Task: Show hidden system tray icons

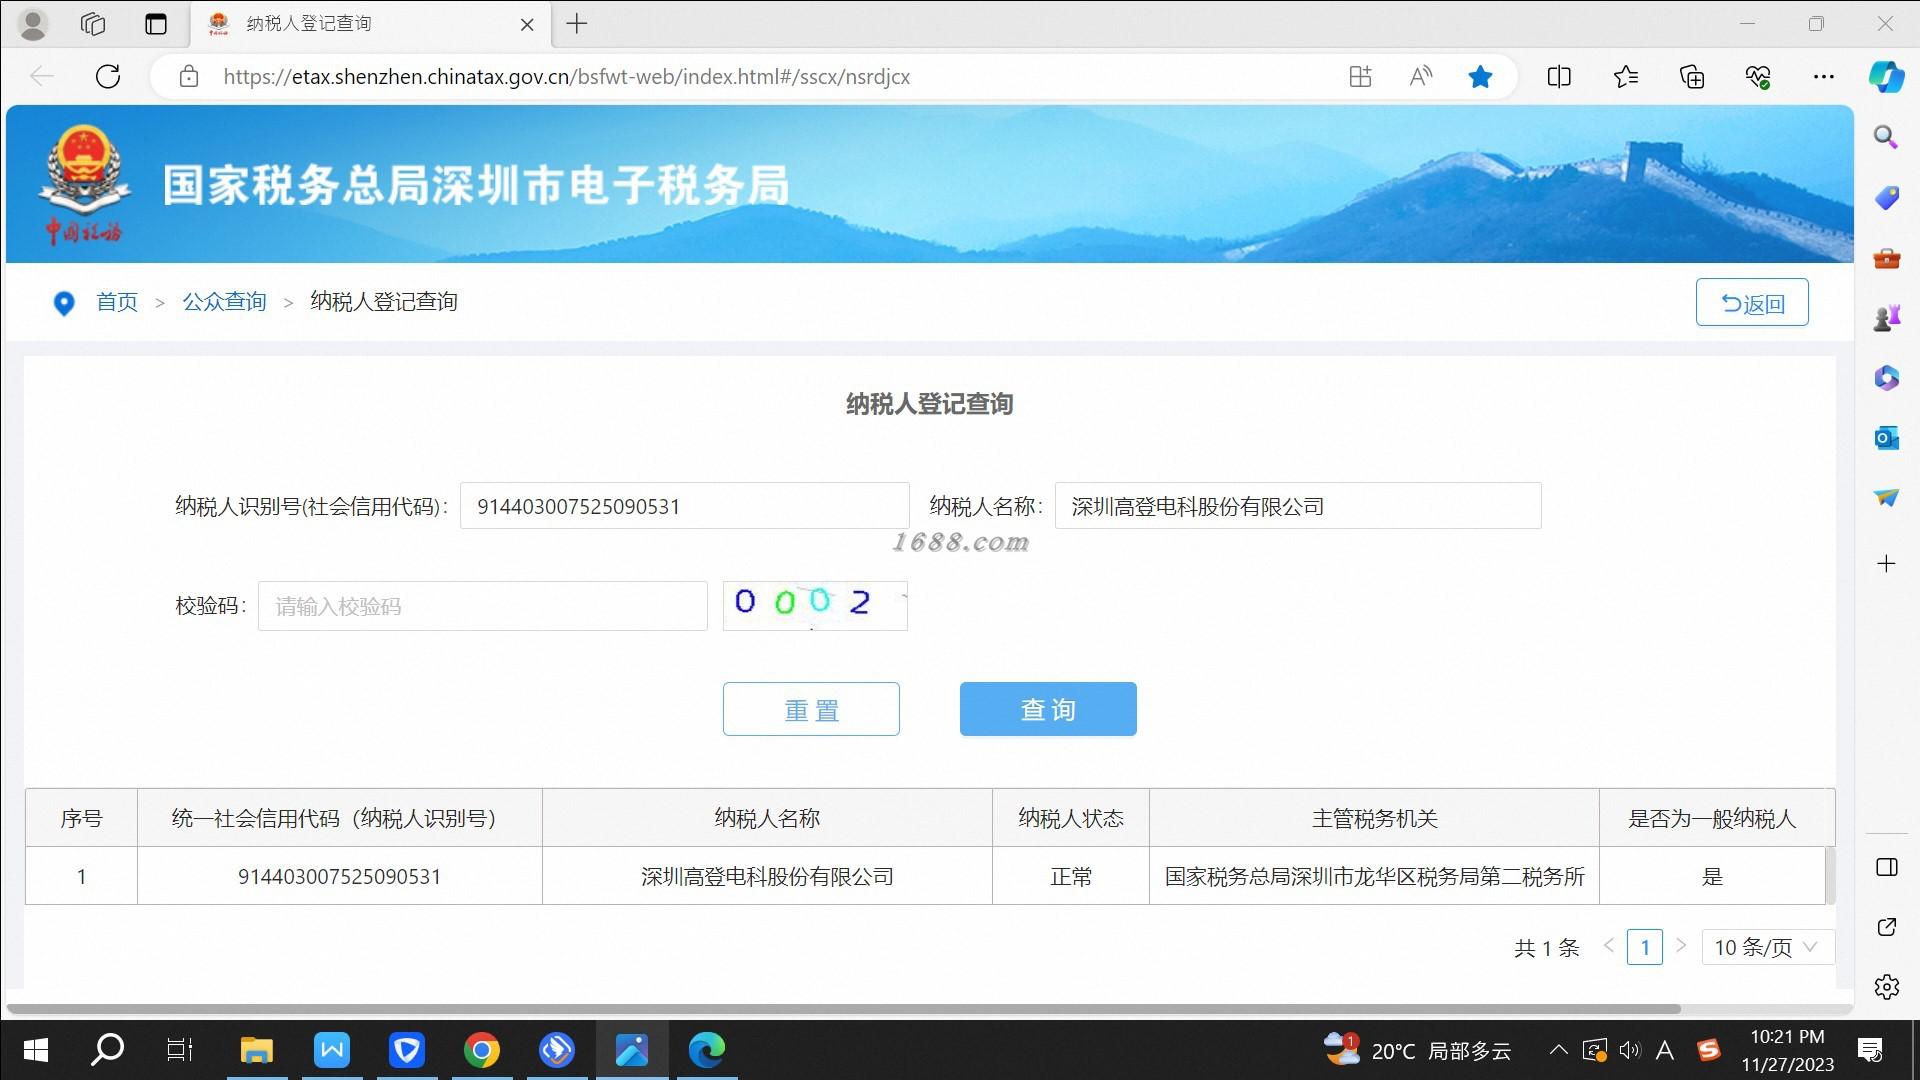Action: click(1558, 1050)
